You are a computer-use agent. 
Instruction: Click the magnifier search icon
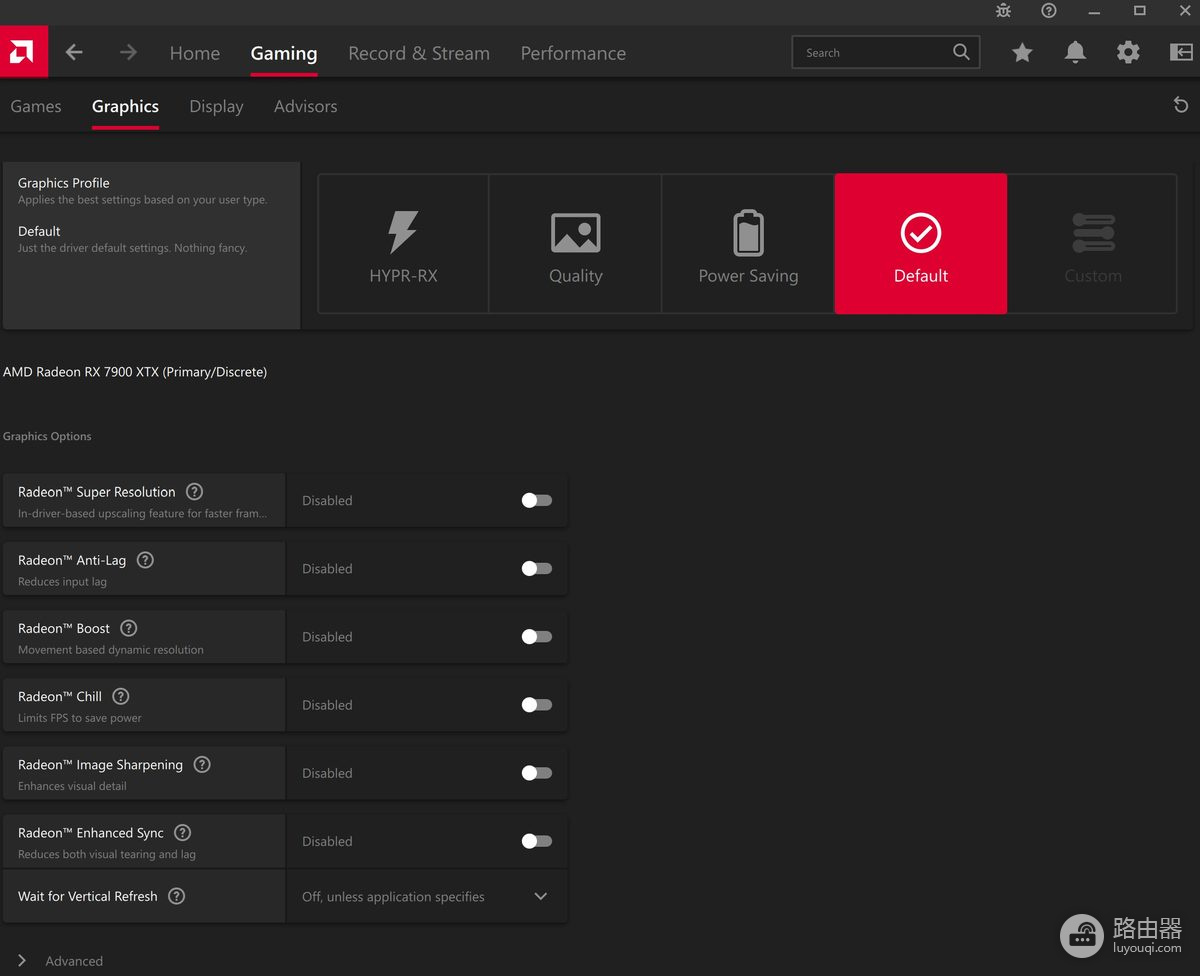[x=961, y=52]
